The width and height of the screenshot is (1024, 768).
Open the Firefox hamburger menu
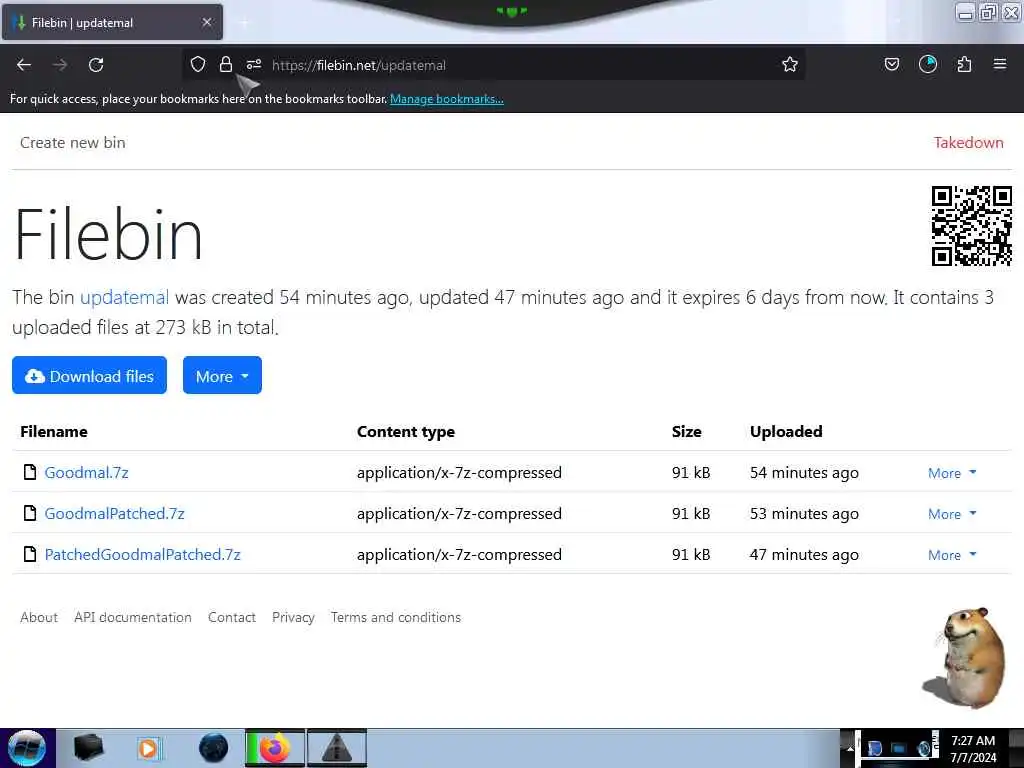(x=1000, y=64)
